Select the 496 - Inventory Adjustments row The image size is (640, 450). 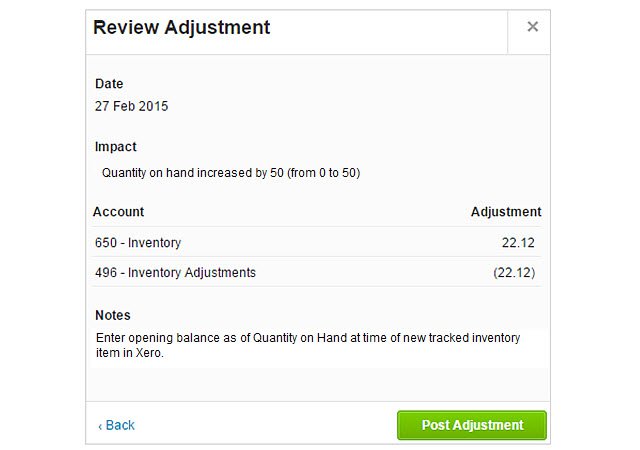click(x=175, y=272)
